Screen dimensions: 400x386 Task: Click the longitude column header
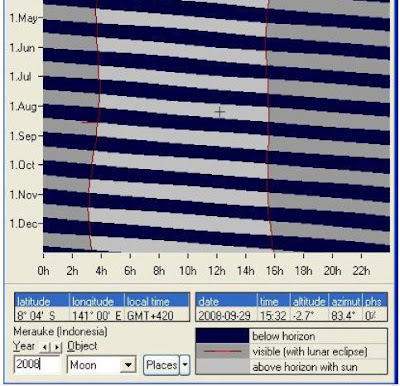(x=97, y=301)
